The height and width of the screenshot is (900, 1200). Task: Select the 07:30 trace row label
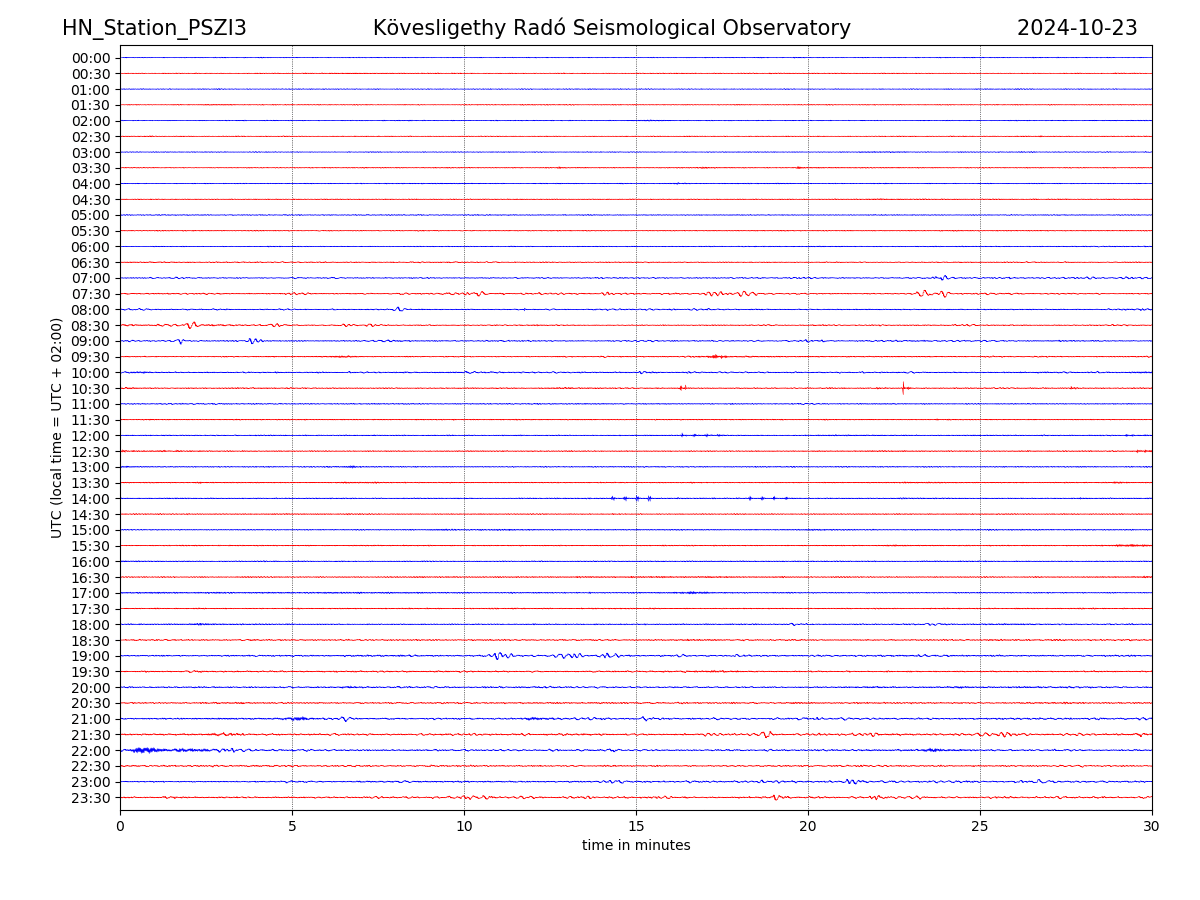(90, 294)
